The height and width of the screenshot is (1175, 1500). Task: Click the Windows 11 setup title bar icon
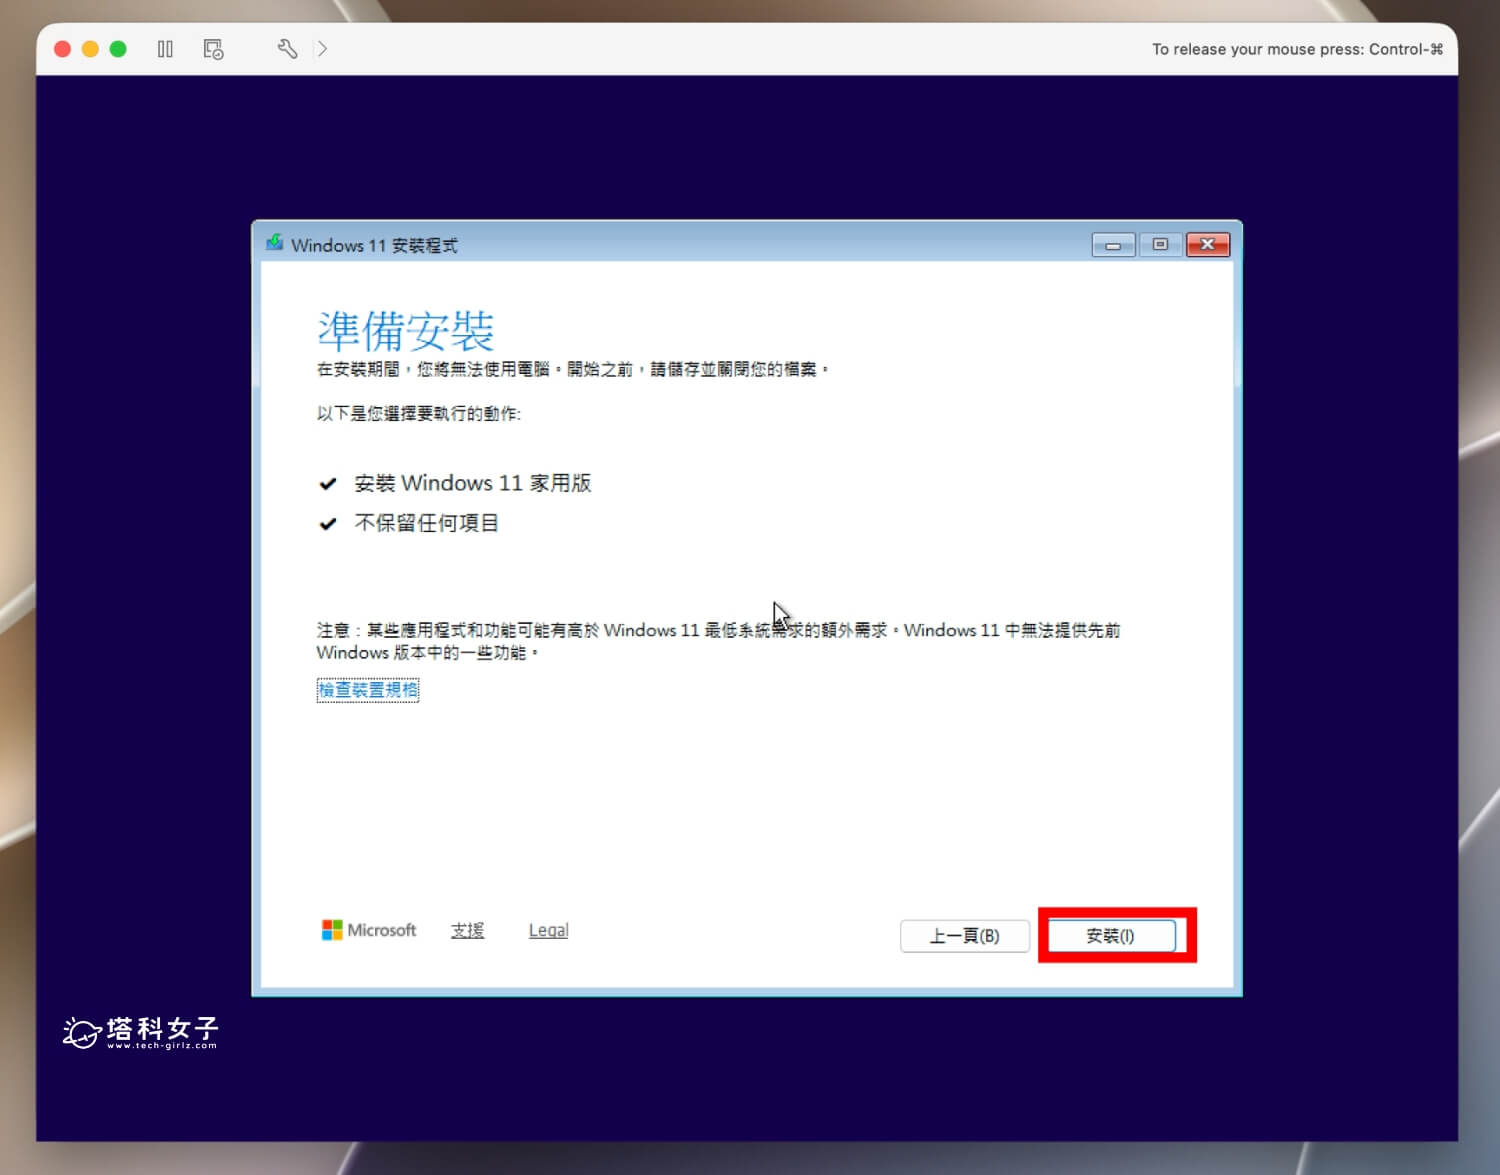tap(274, 243)
